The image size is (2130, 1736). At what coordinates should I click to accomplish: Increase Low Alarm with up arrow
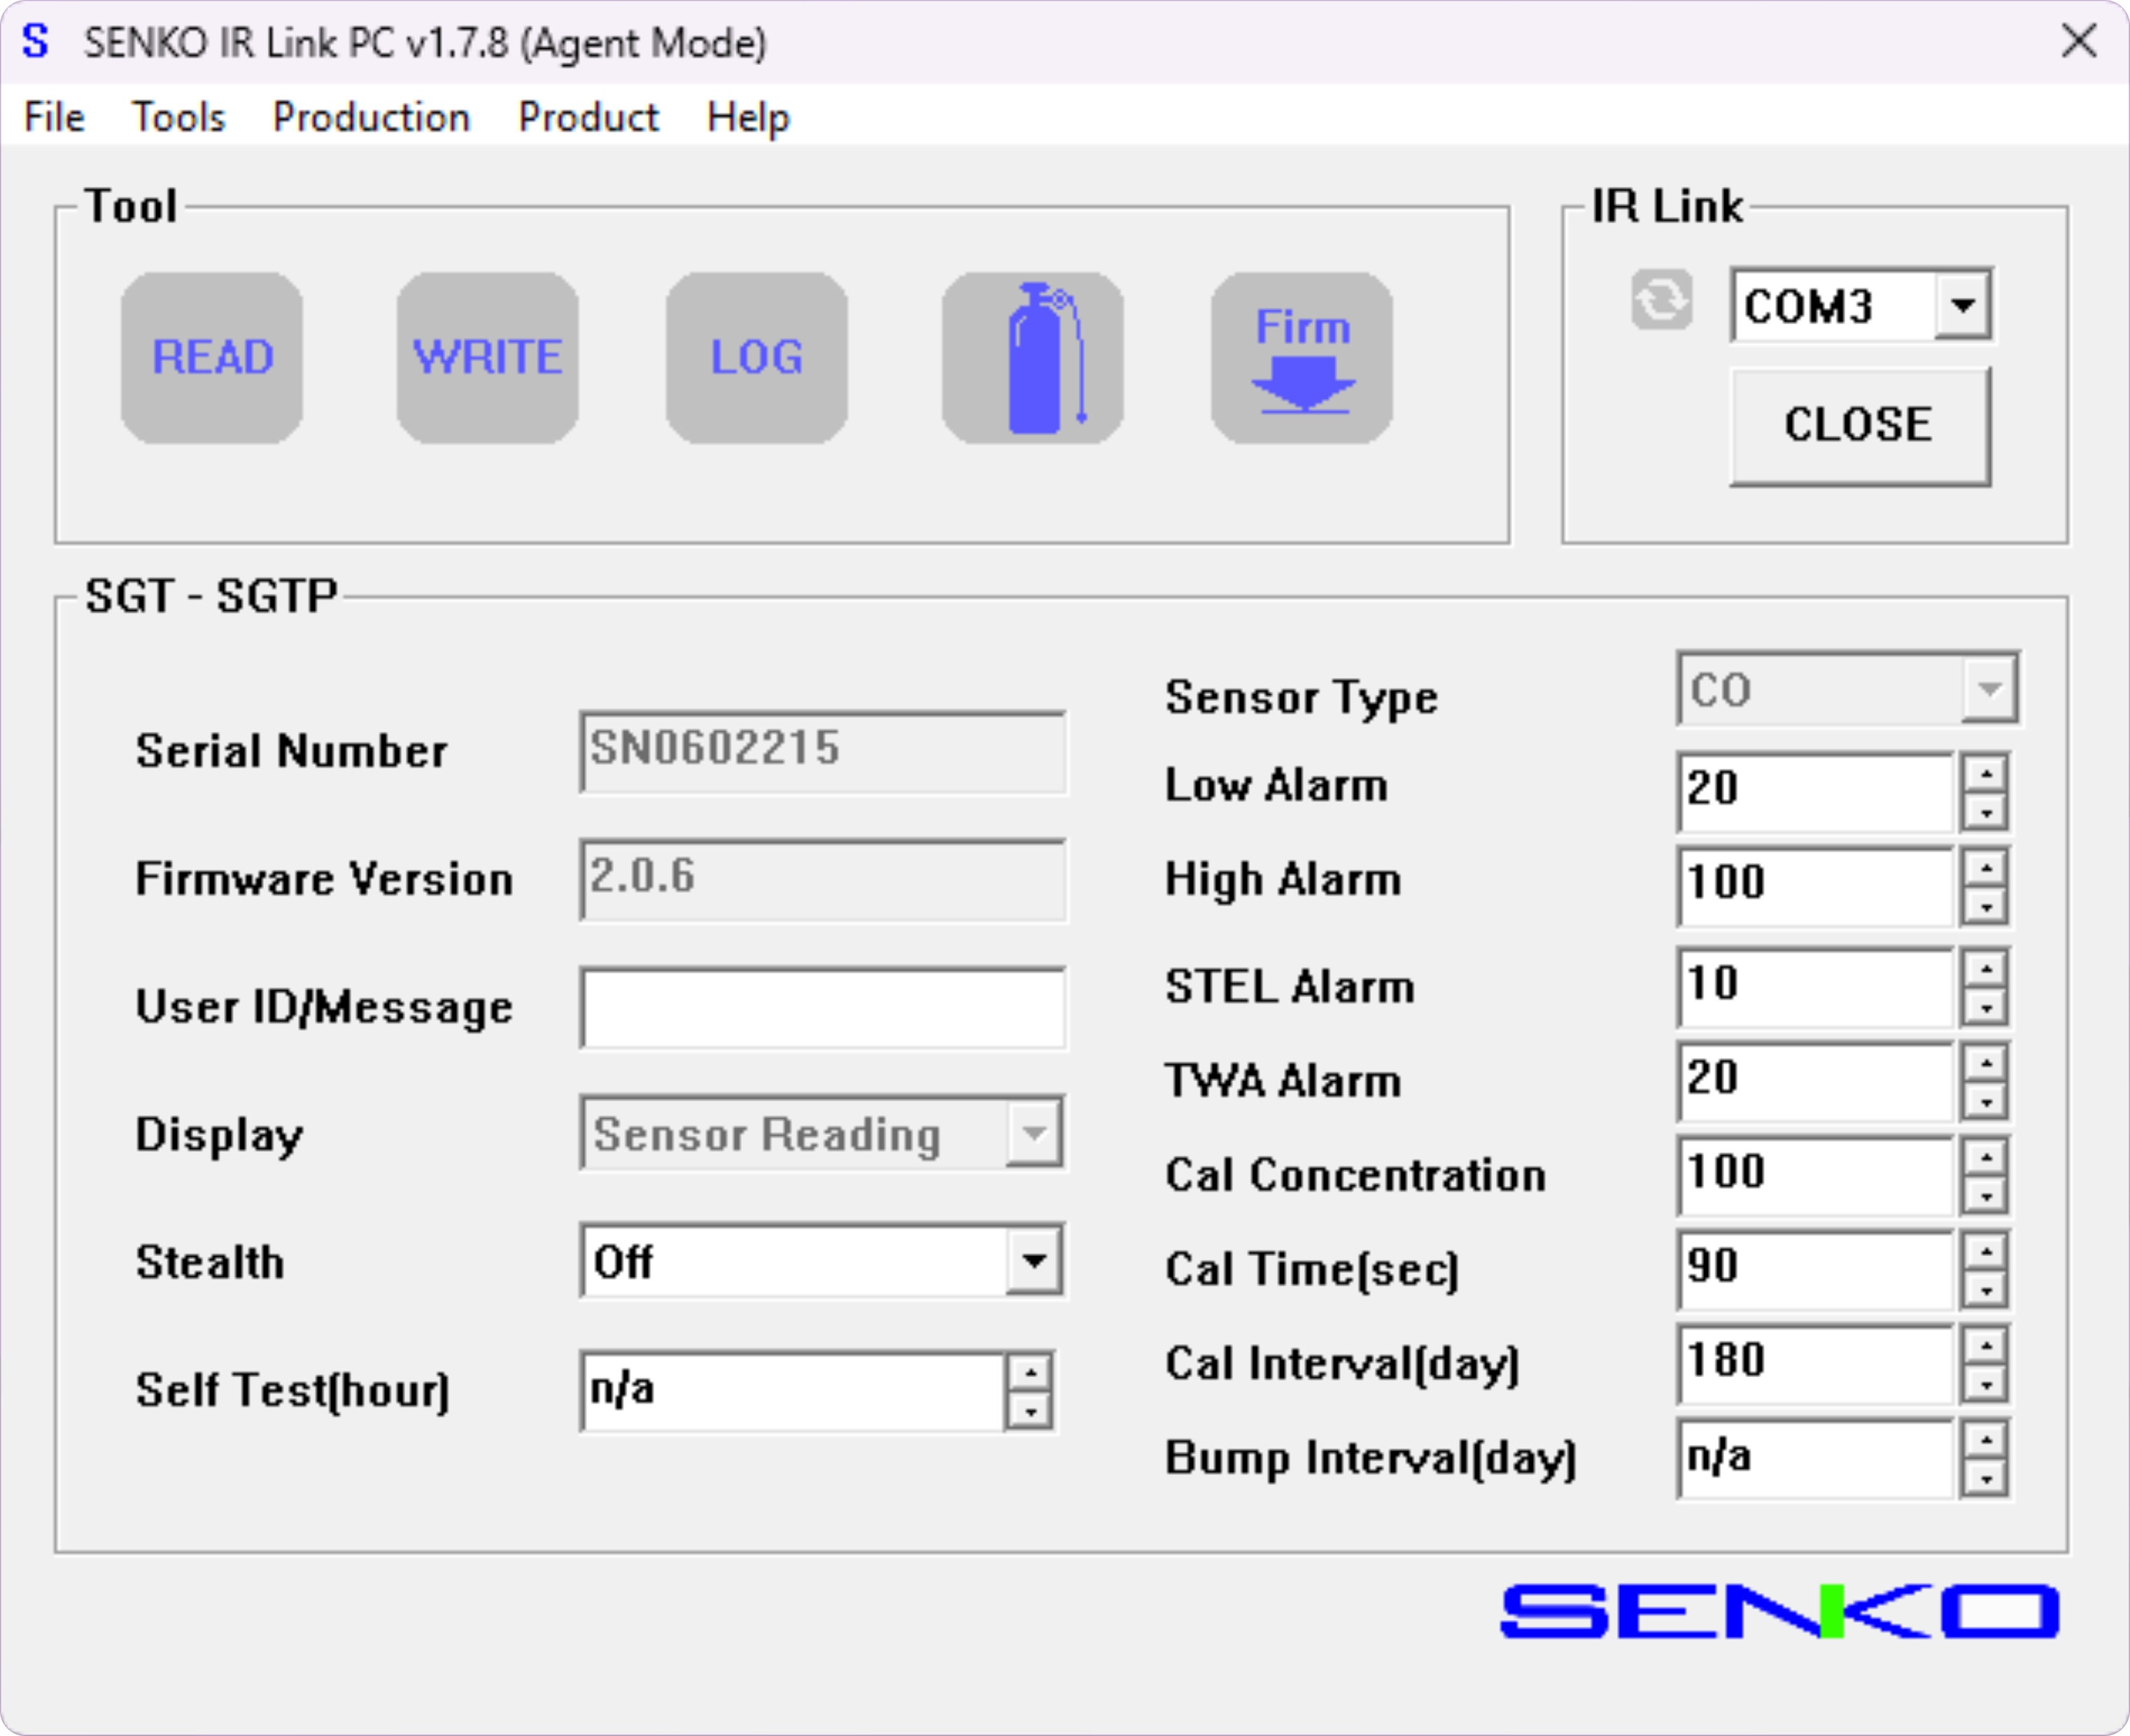(1986, 773)
